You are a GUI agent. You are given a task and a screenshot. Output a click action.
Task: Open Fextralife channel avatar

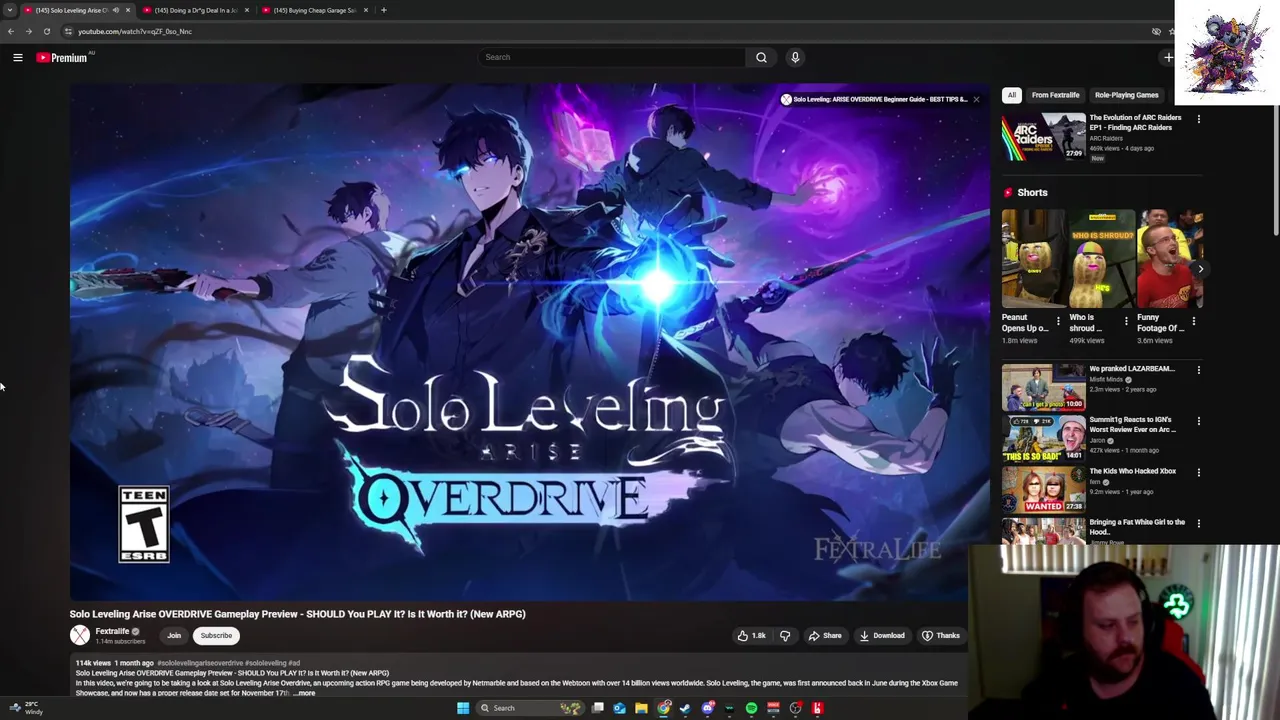click(x=80, y=635)
